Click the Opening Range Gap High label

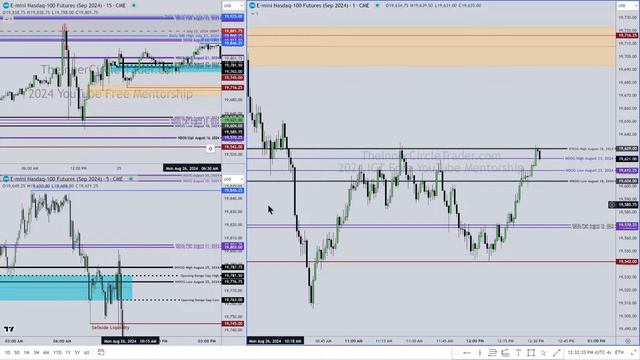point(200,276)
